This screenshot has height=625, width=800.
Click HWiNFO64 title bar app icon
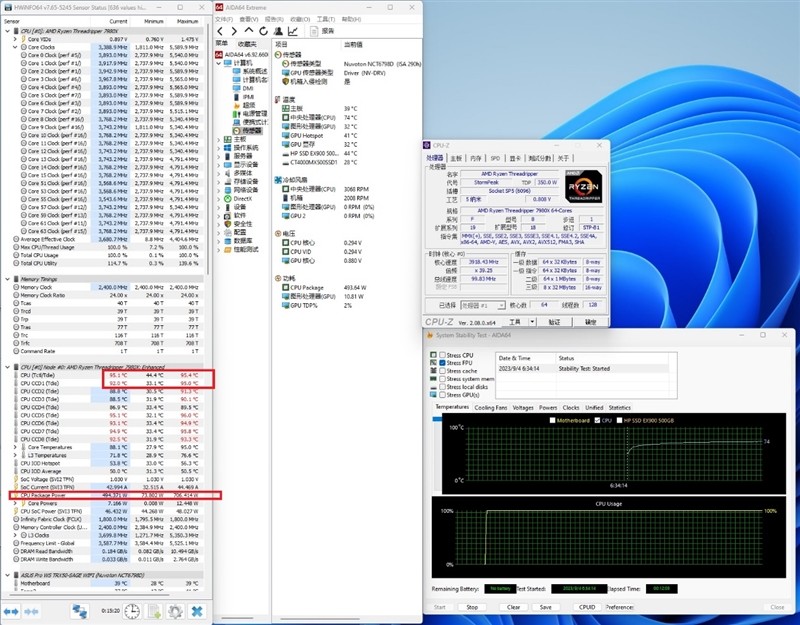[7, 7]
